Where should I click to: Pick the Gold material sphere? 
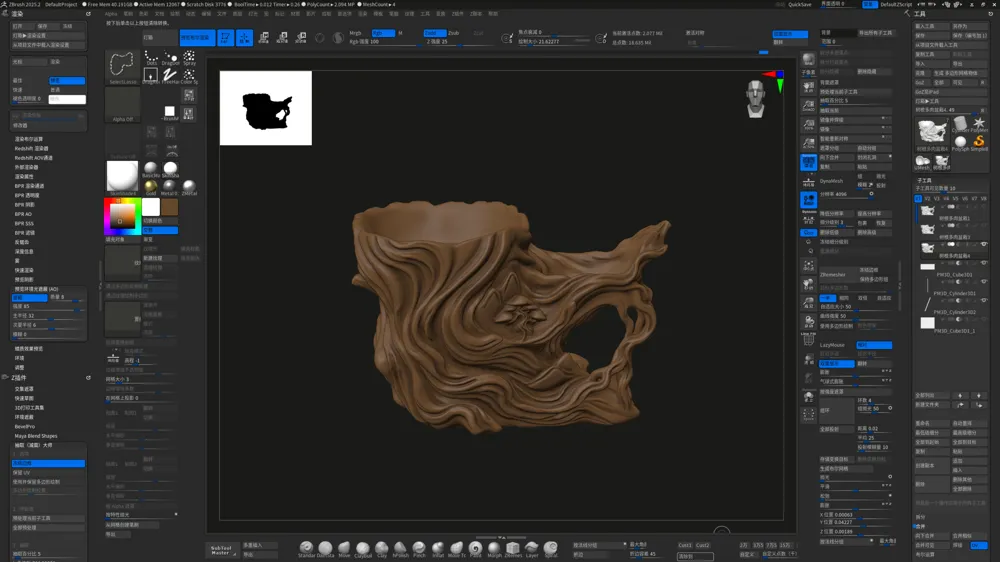click(151, 187)
